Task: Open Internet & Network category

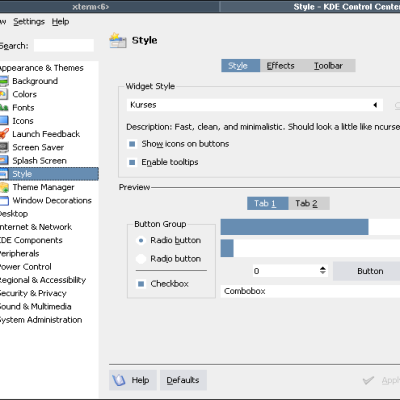Action: tap(36, 227)
